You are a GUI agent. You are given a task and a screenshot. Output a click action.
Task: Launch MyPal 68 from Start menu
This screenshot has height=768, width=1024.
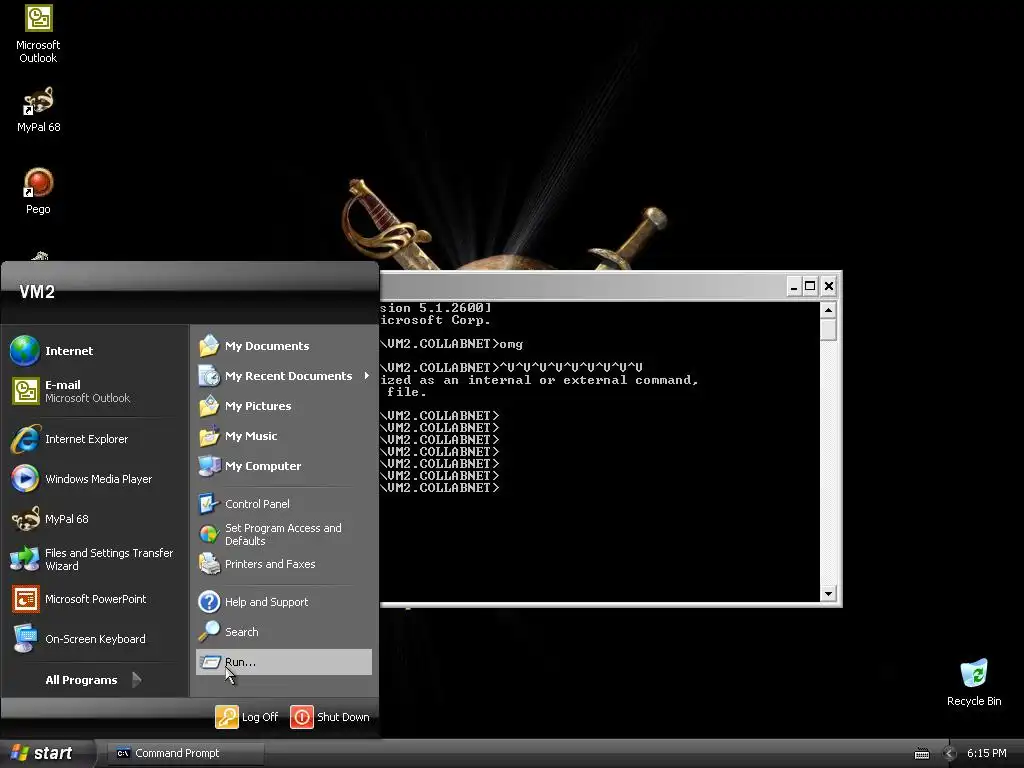(x=95, y=519)
